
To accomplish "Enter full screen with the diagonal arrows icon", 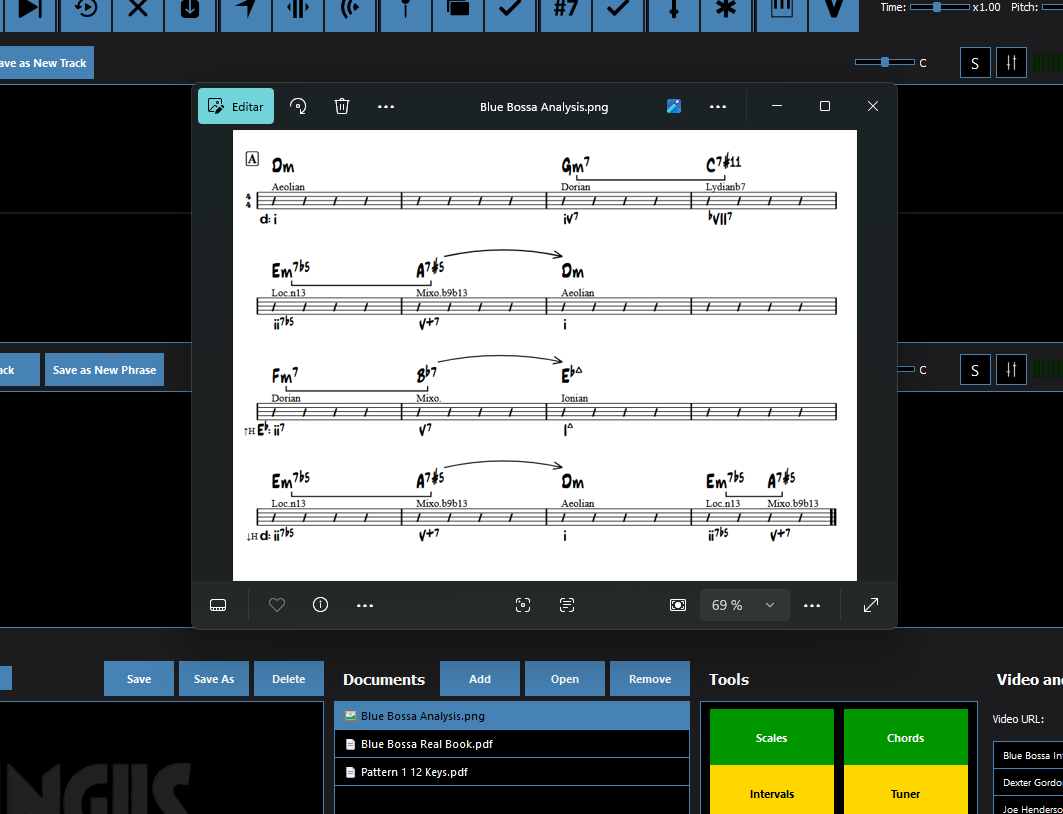I will click(871, 605).
